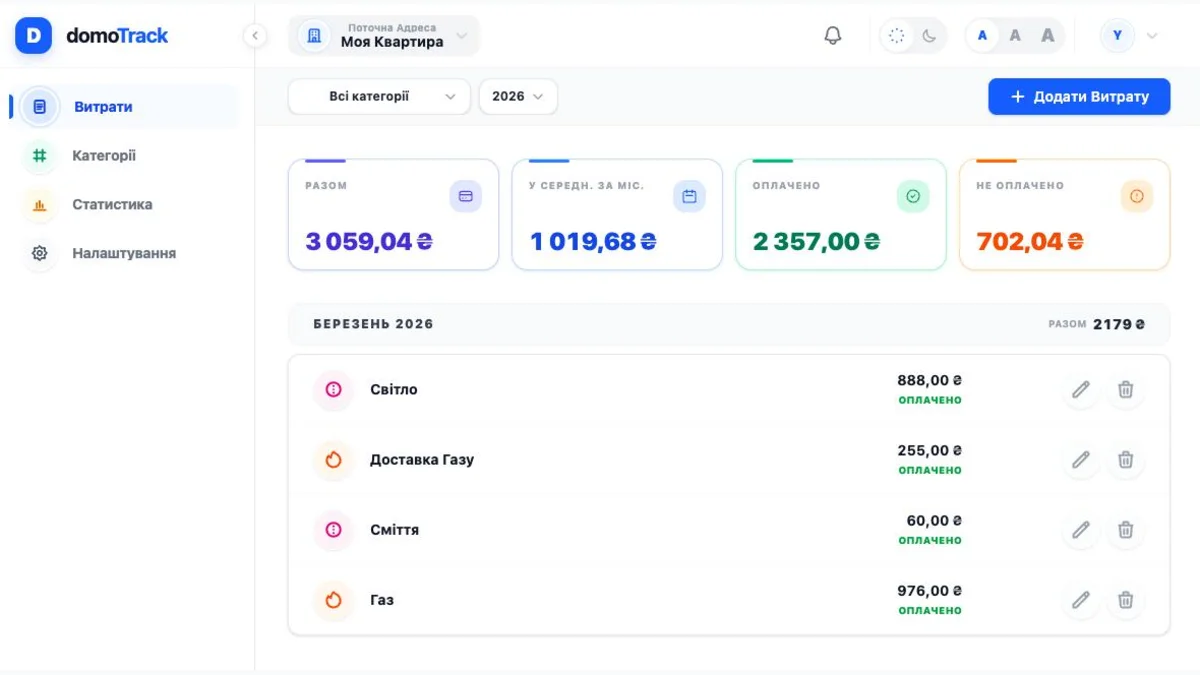Screen dimensions: 1200x675
Task: Open notifications bell
Action: click(833, 36)
